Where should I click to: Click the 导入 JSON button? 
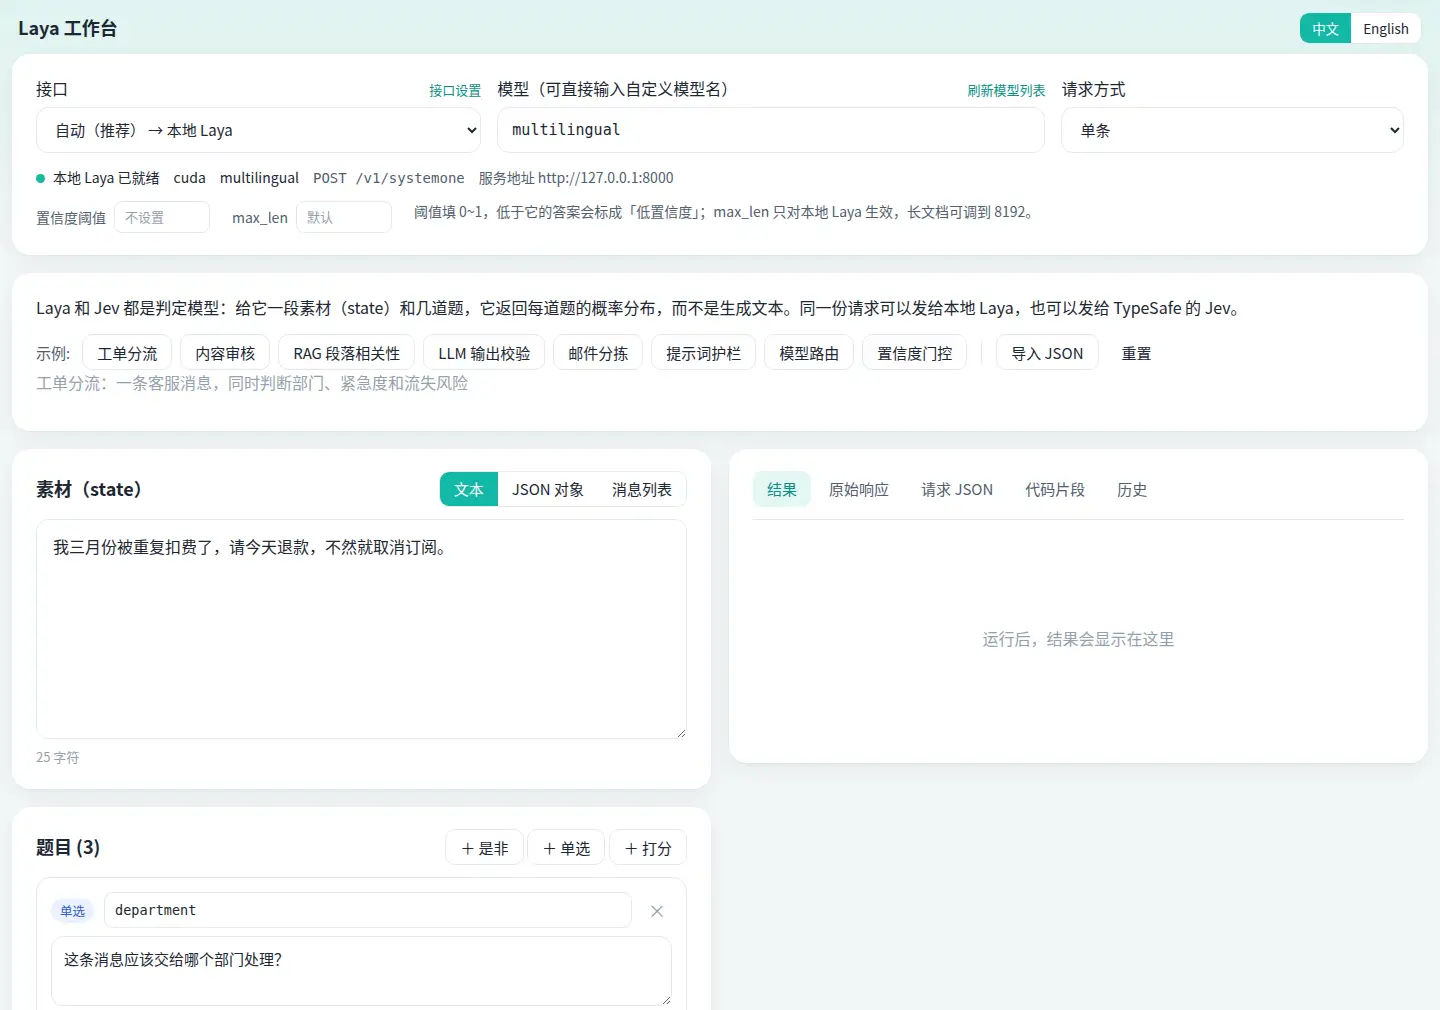tap(1047, 353)
